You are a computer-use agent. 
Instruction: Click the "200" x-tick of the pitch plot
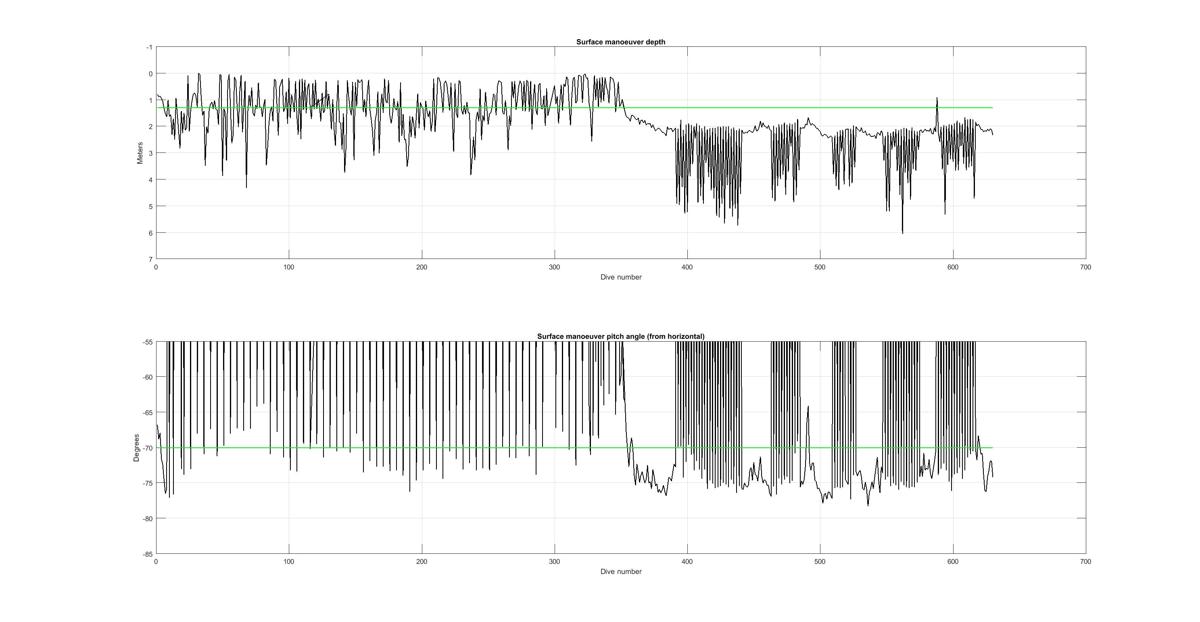421,562
